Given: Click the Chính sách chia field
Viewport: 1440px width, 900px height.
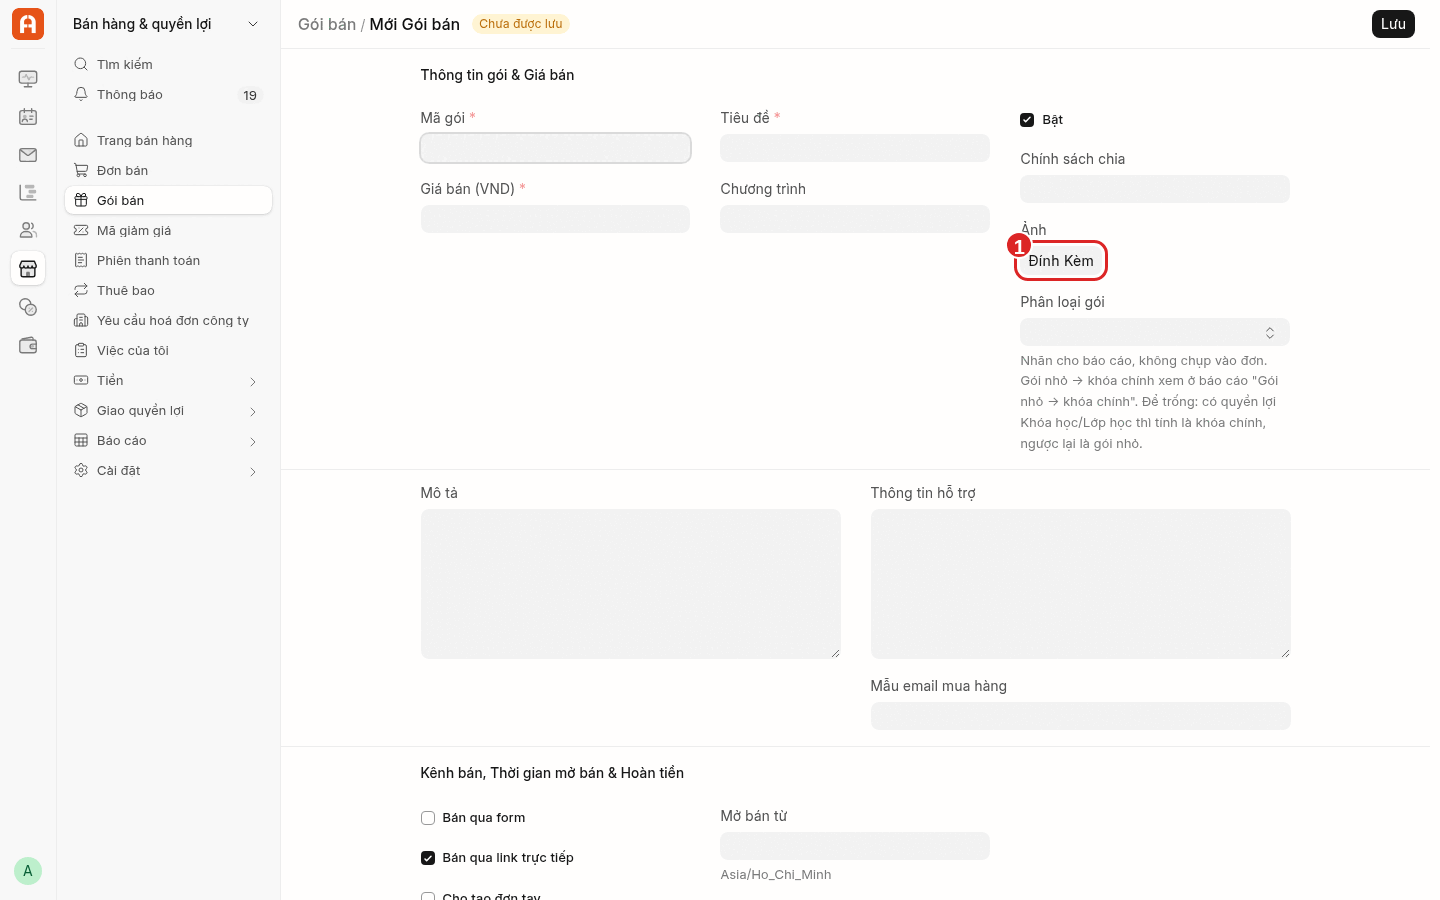Looking at the screenshot, I should point(1155,189).
